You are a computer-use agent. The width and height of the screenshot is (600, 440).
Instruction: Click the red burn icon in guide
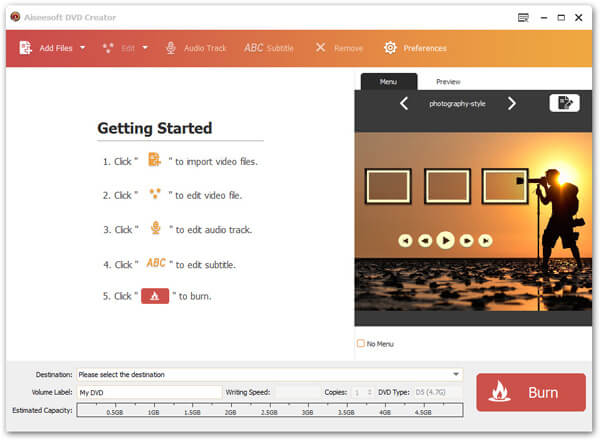[x=155, y=296]
